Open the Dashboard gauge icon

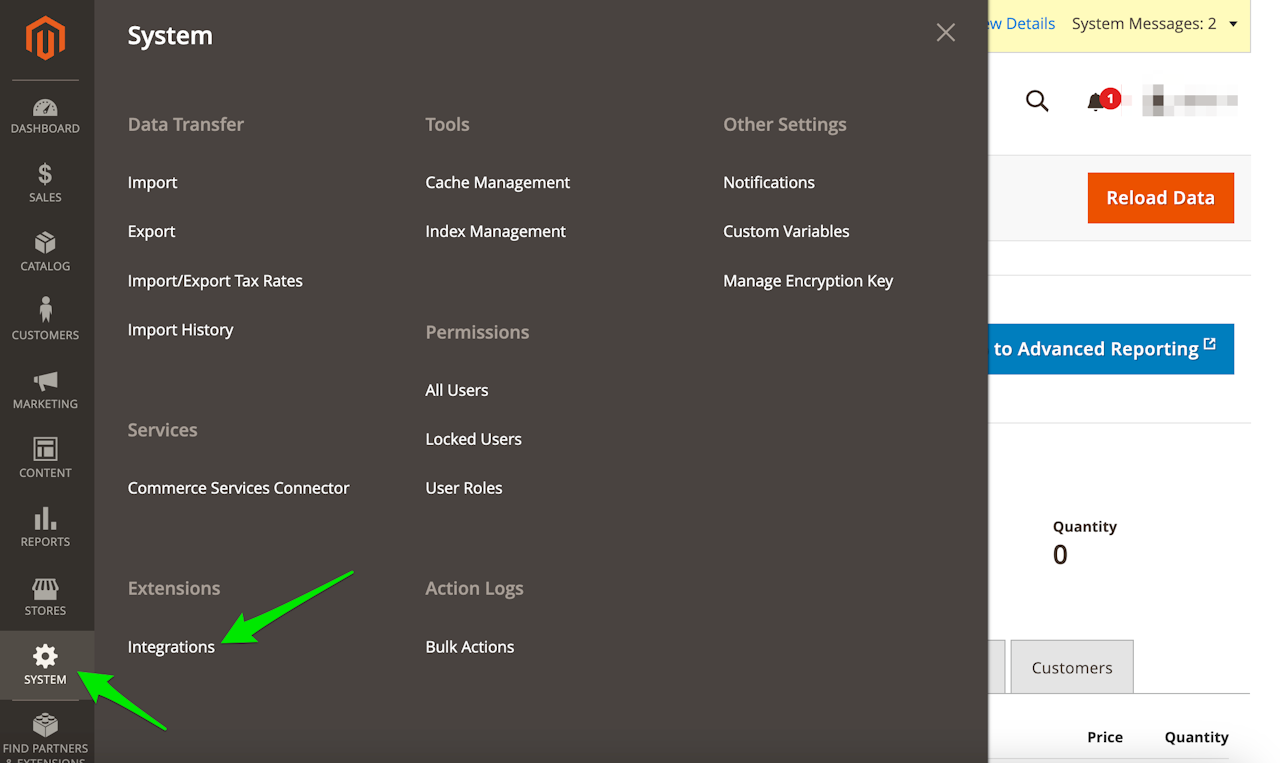point(45,108)
